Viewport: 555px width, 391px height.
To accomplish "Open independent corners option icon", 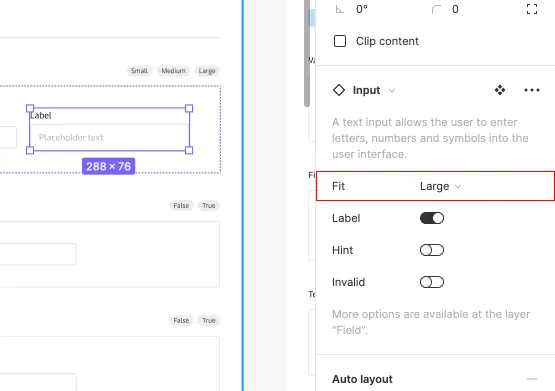I will point(532,9).
